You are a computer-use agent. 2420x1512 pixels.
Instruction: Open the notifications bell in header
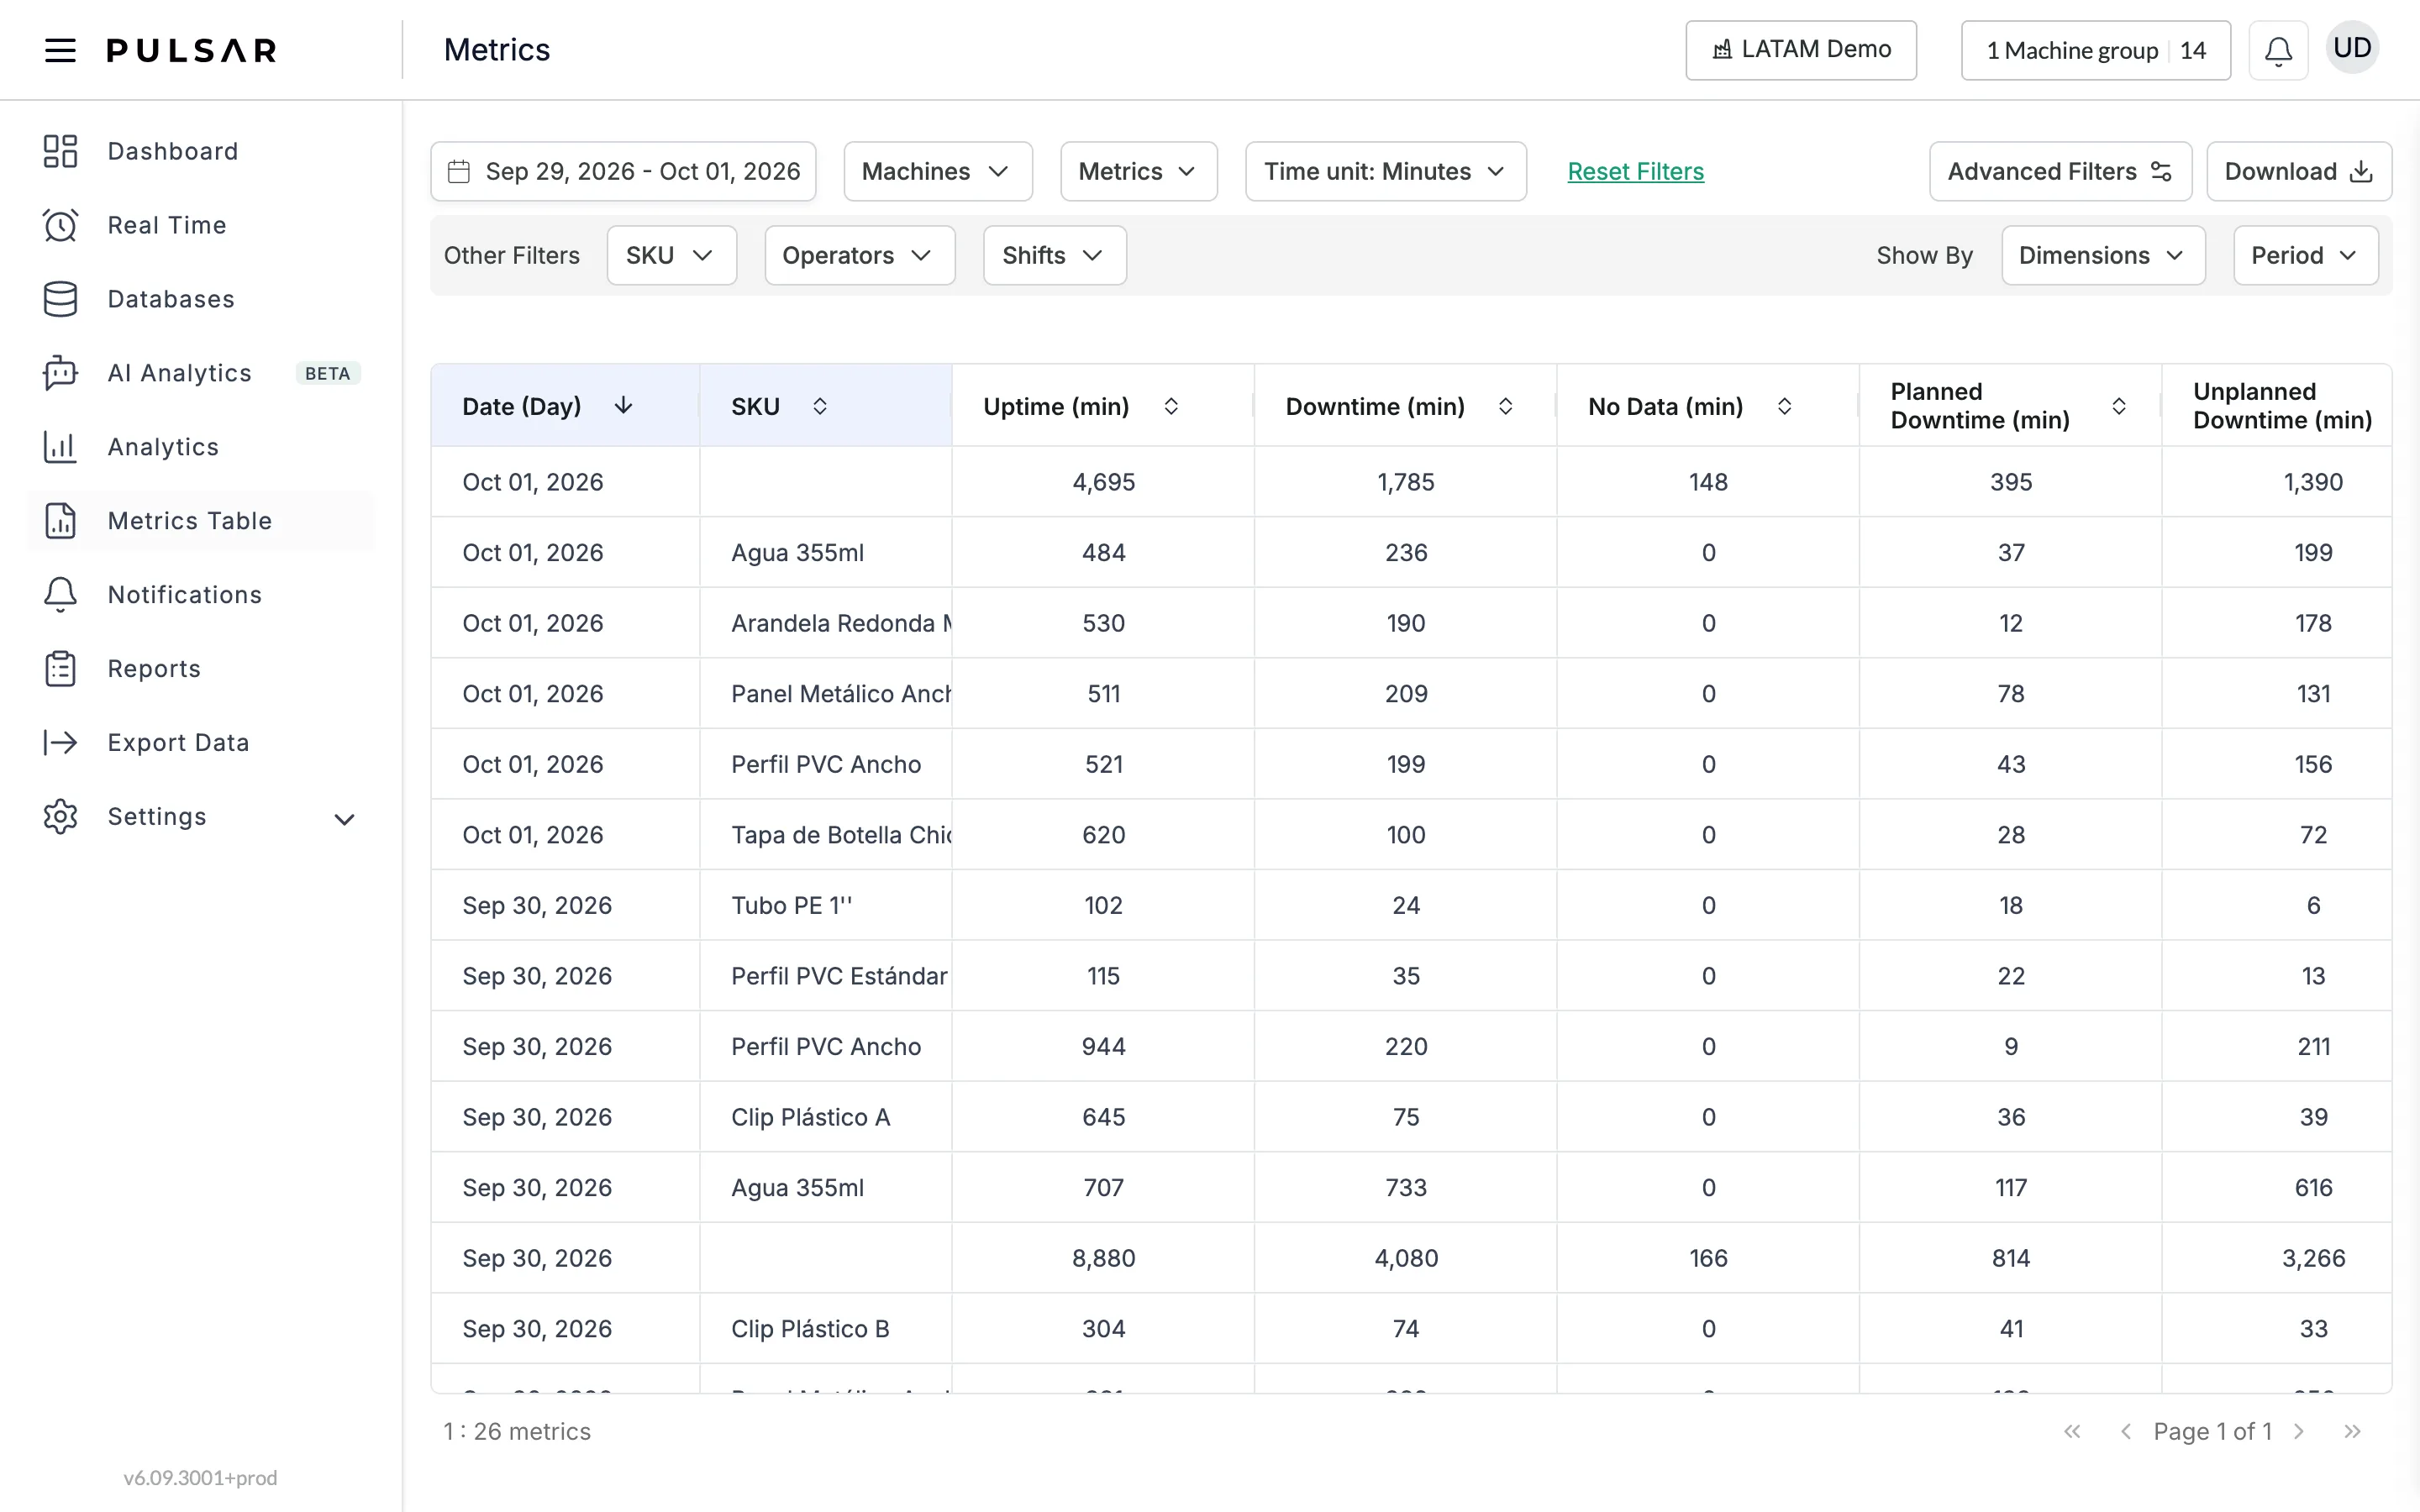(x=2278, y=50)
